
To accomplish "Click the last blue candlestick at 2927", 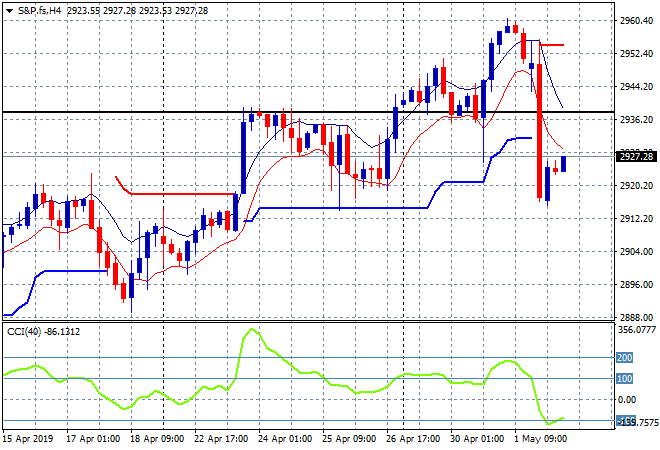I will [563, 164].
